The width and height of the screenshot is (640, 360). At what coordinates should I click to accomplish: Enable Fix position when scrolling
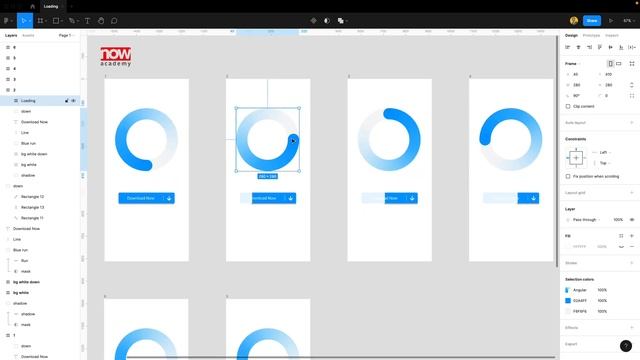[x=568, y=176]
